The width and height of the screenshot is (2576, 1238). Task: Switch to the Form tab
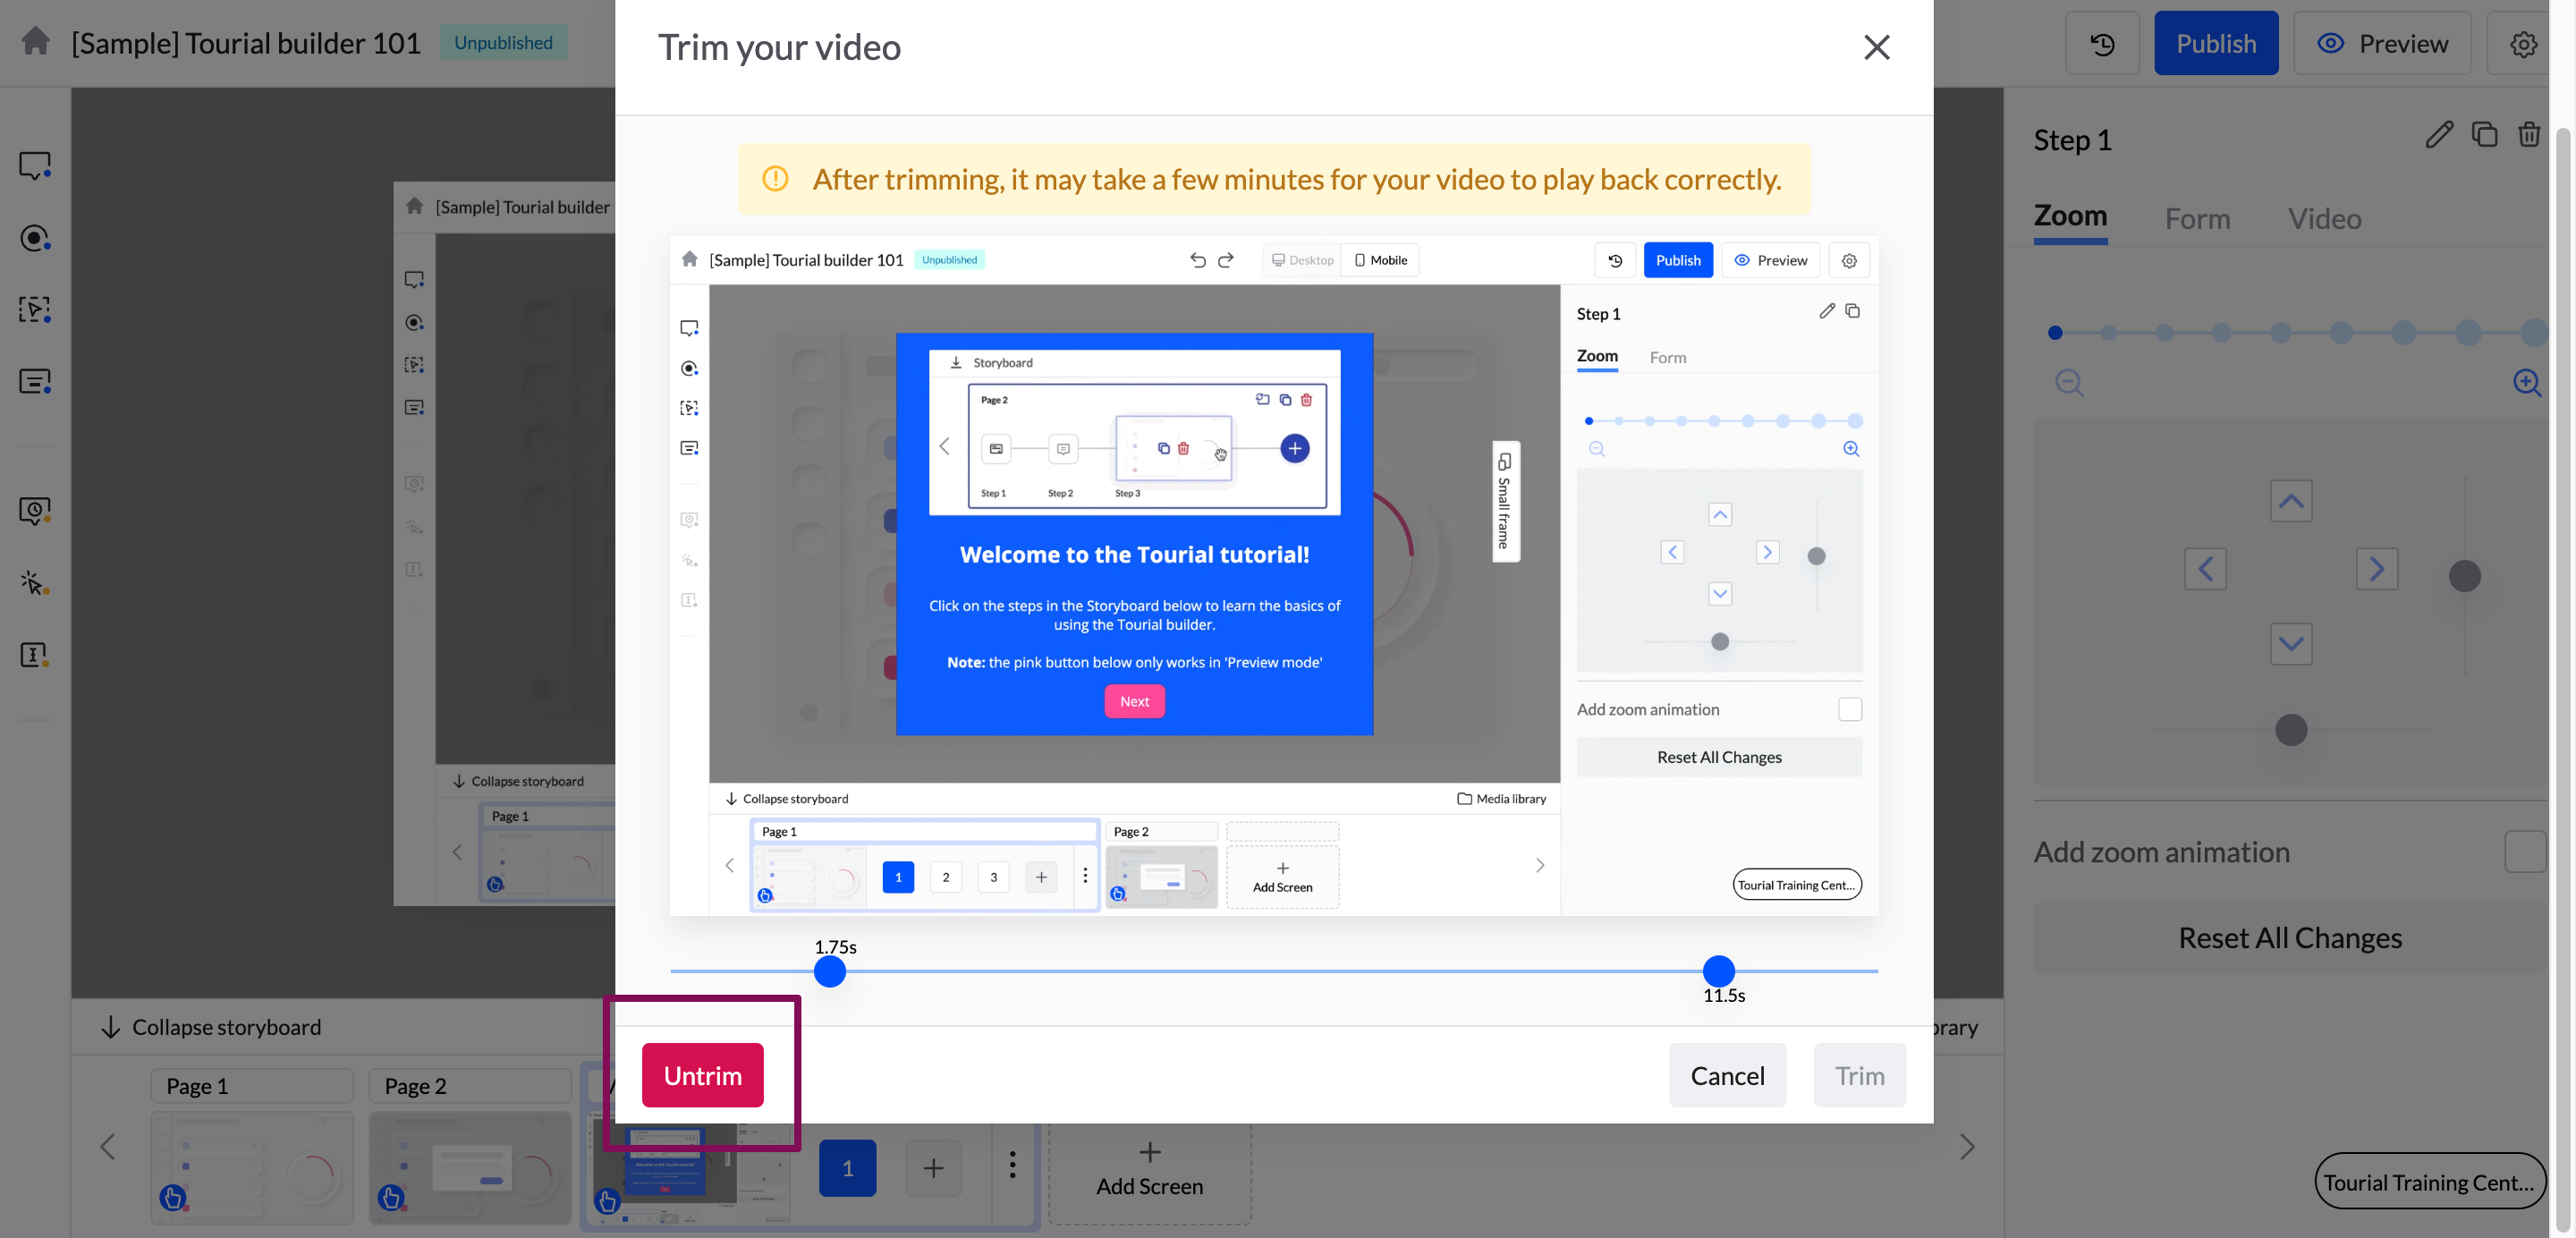pyautogui.click(x=2197, y=219)
